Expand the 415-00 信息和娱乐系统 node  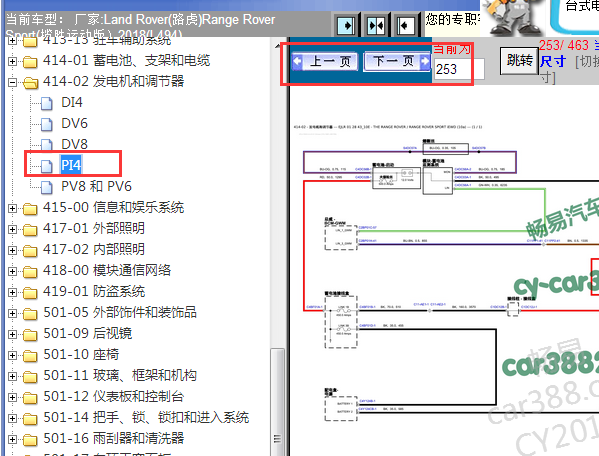13,208
